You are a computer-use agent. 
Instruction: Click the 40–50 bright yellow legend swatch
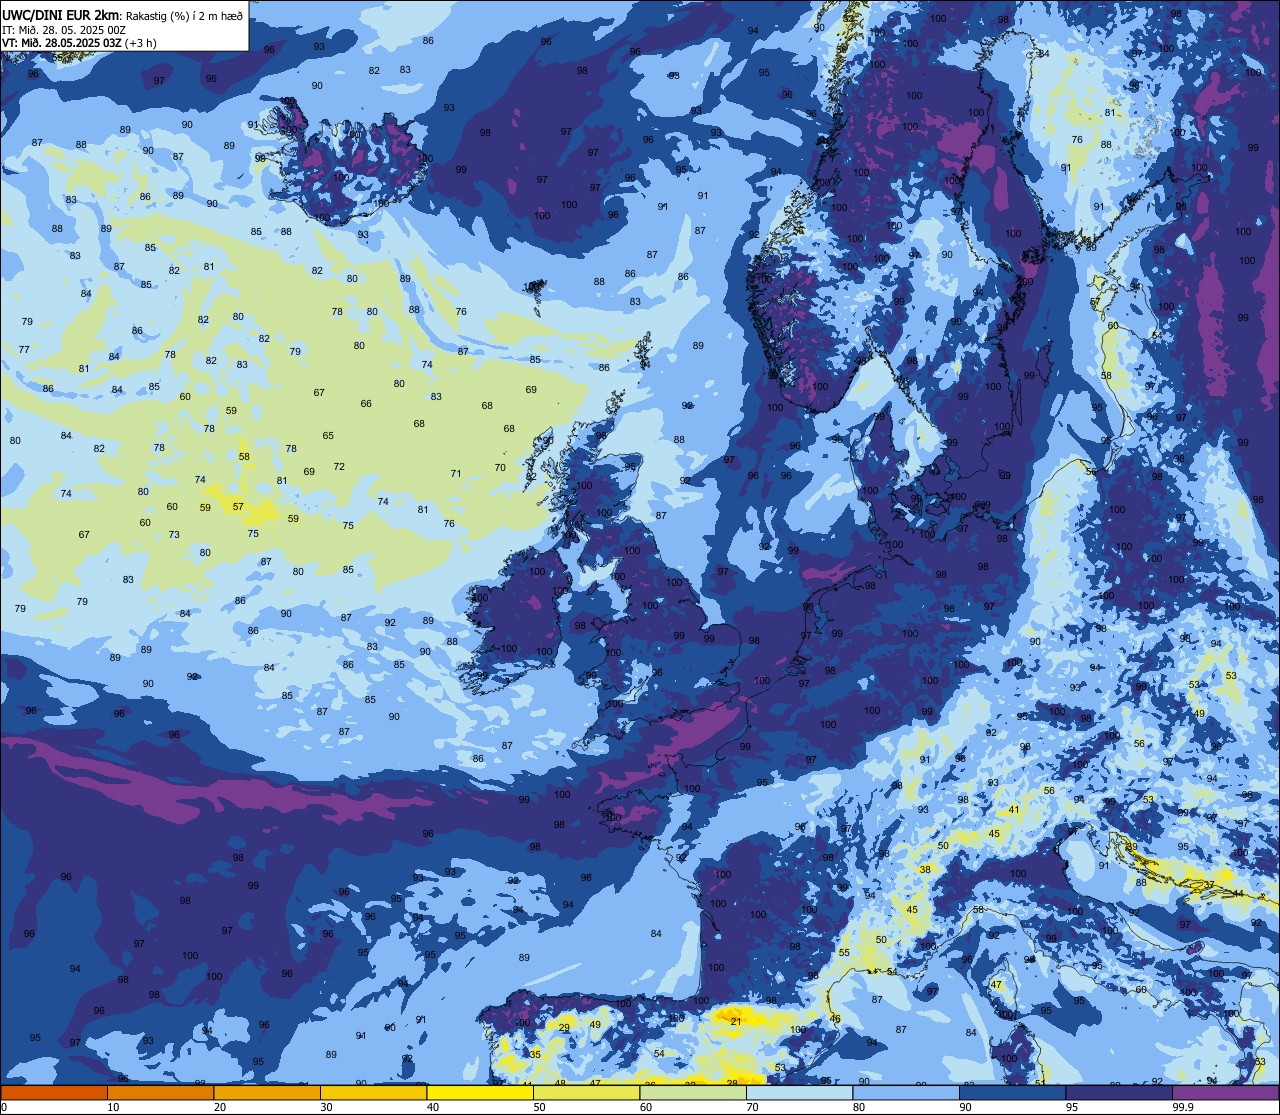click(480, 1092)
